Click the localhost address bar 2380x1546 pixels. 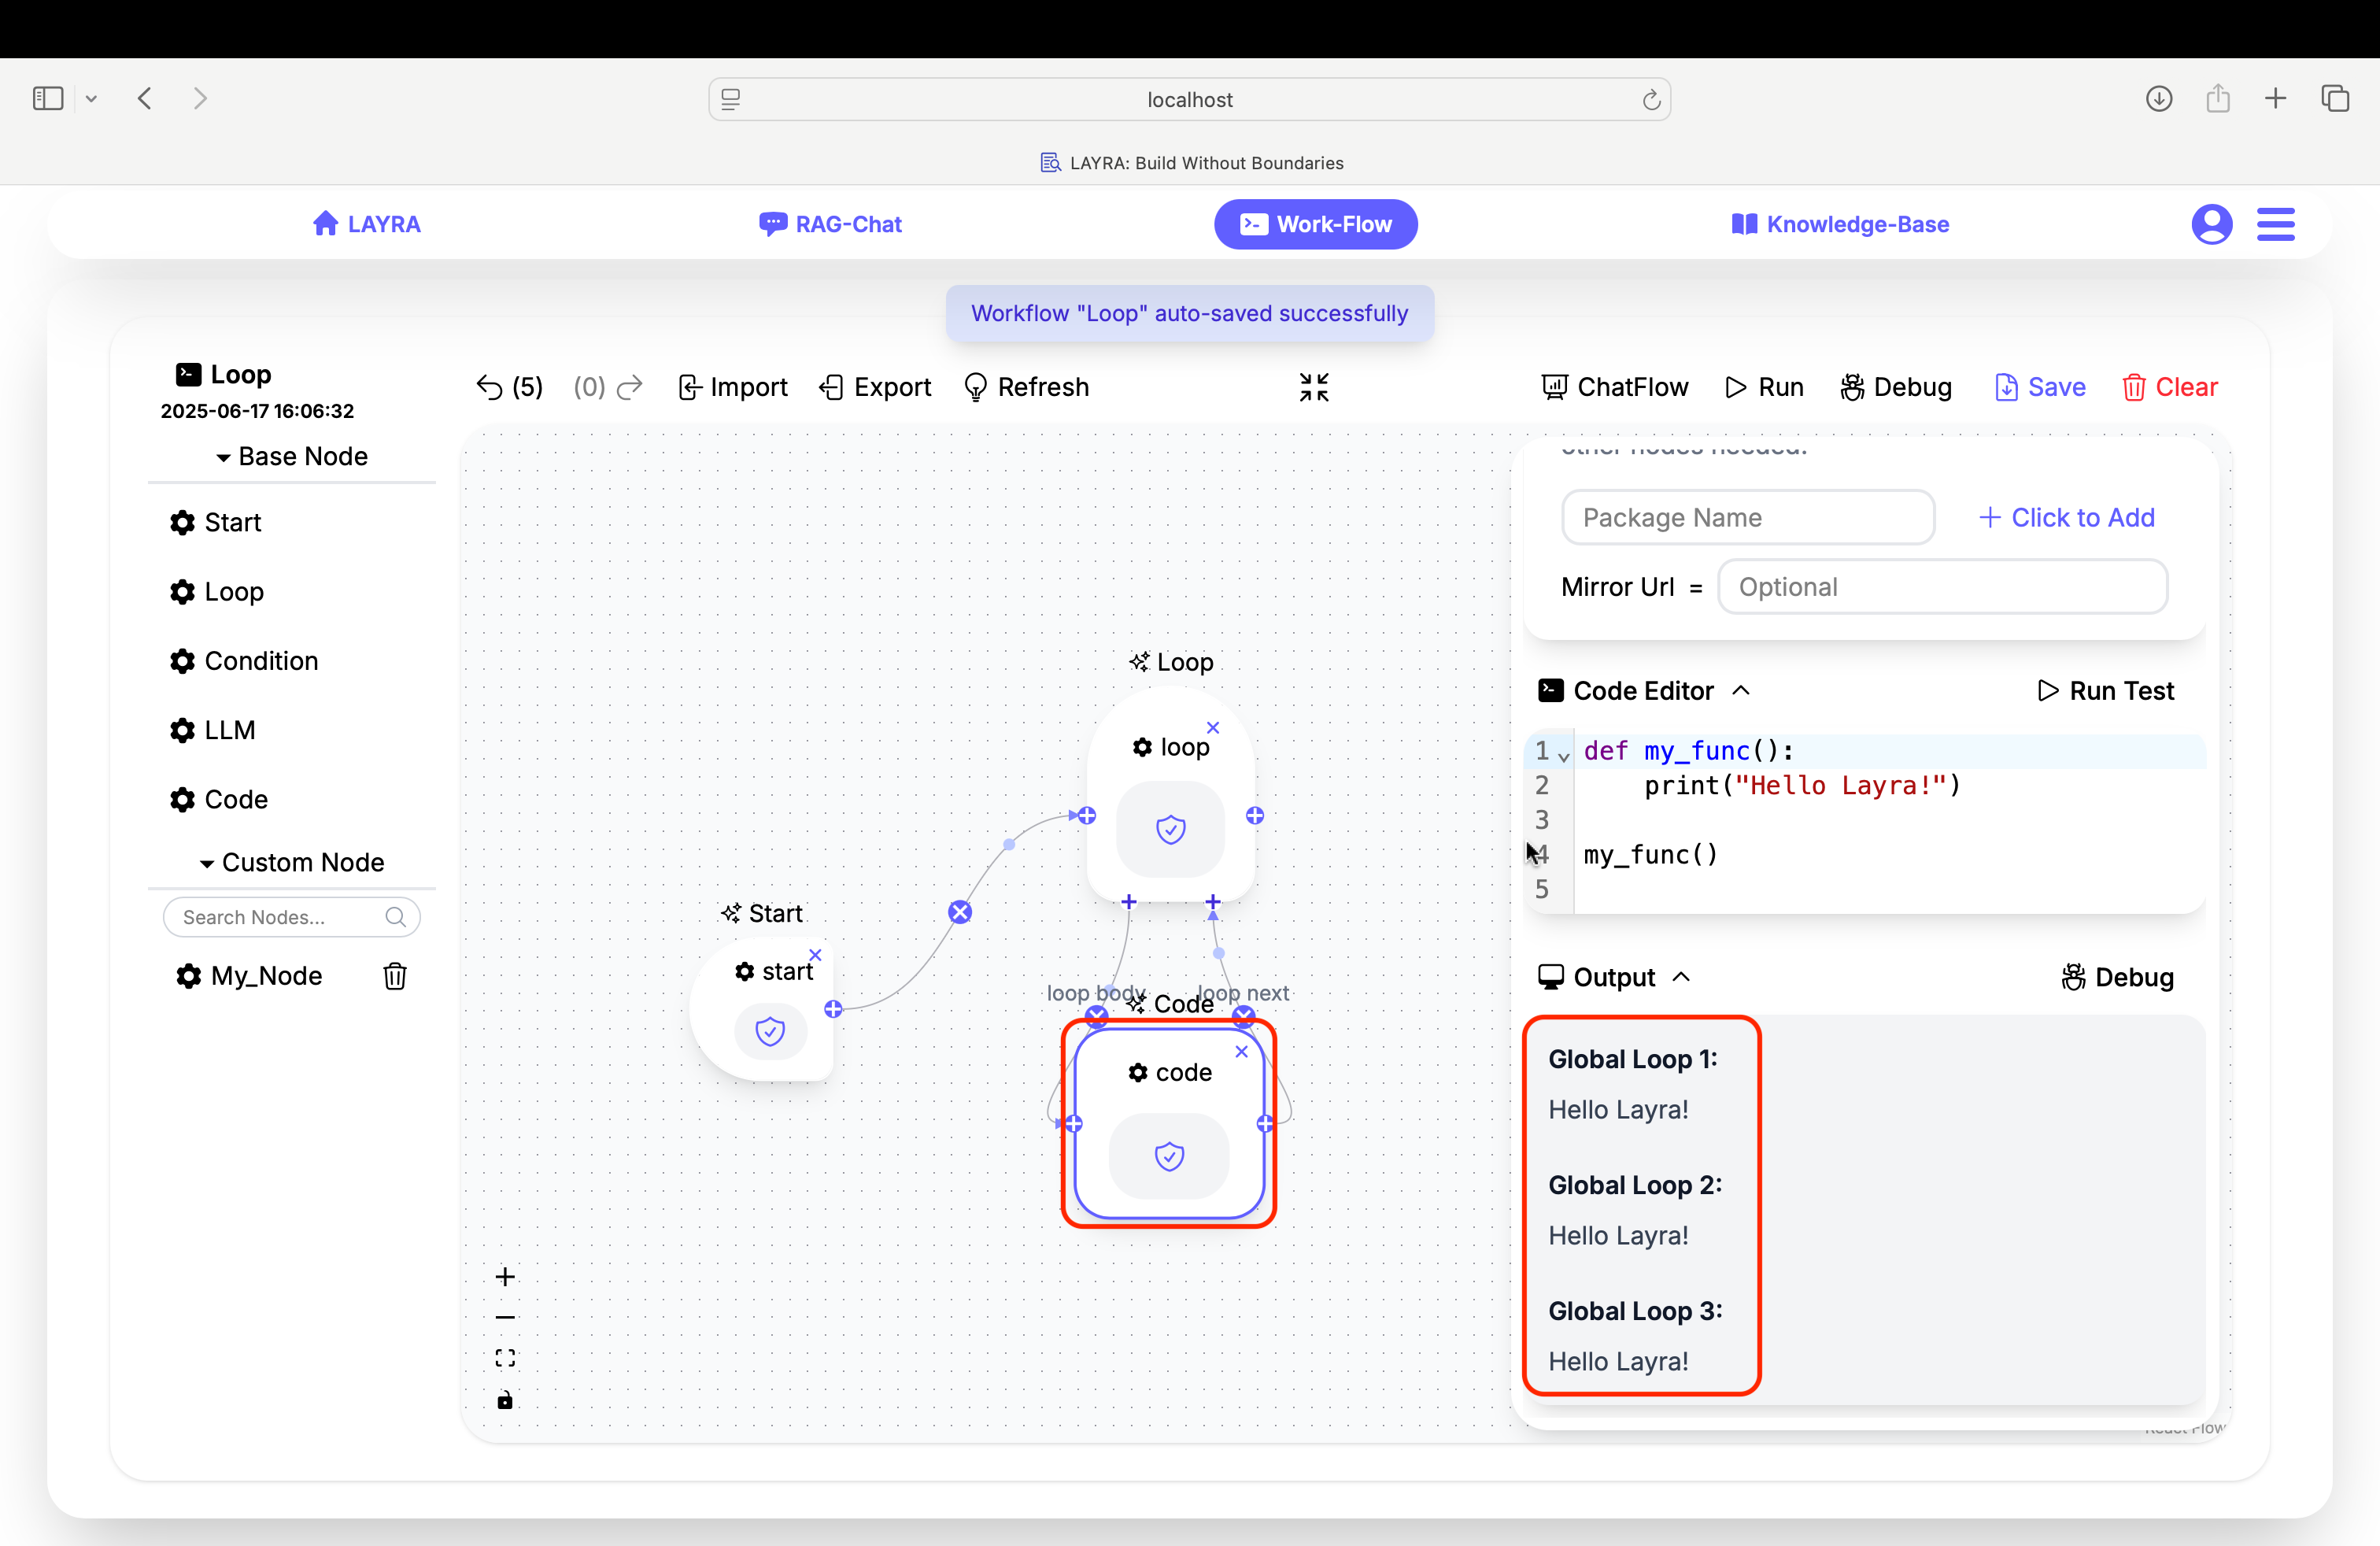(x=1189, y=99)
